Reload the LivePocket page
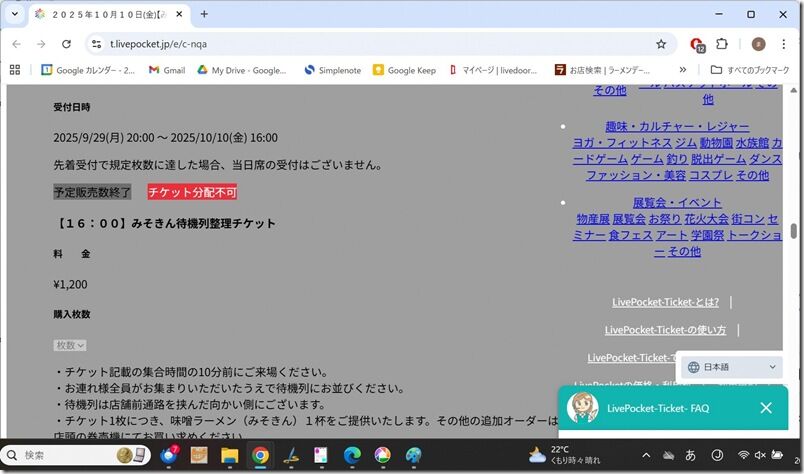The image size is (804, 474). point(66,44)
